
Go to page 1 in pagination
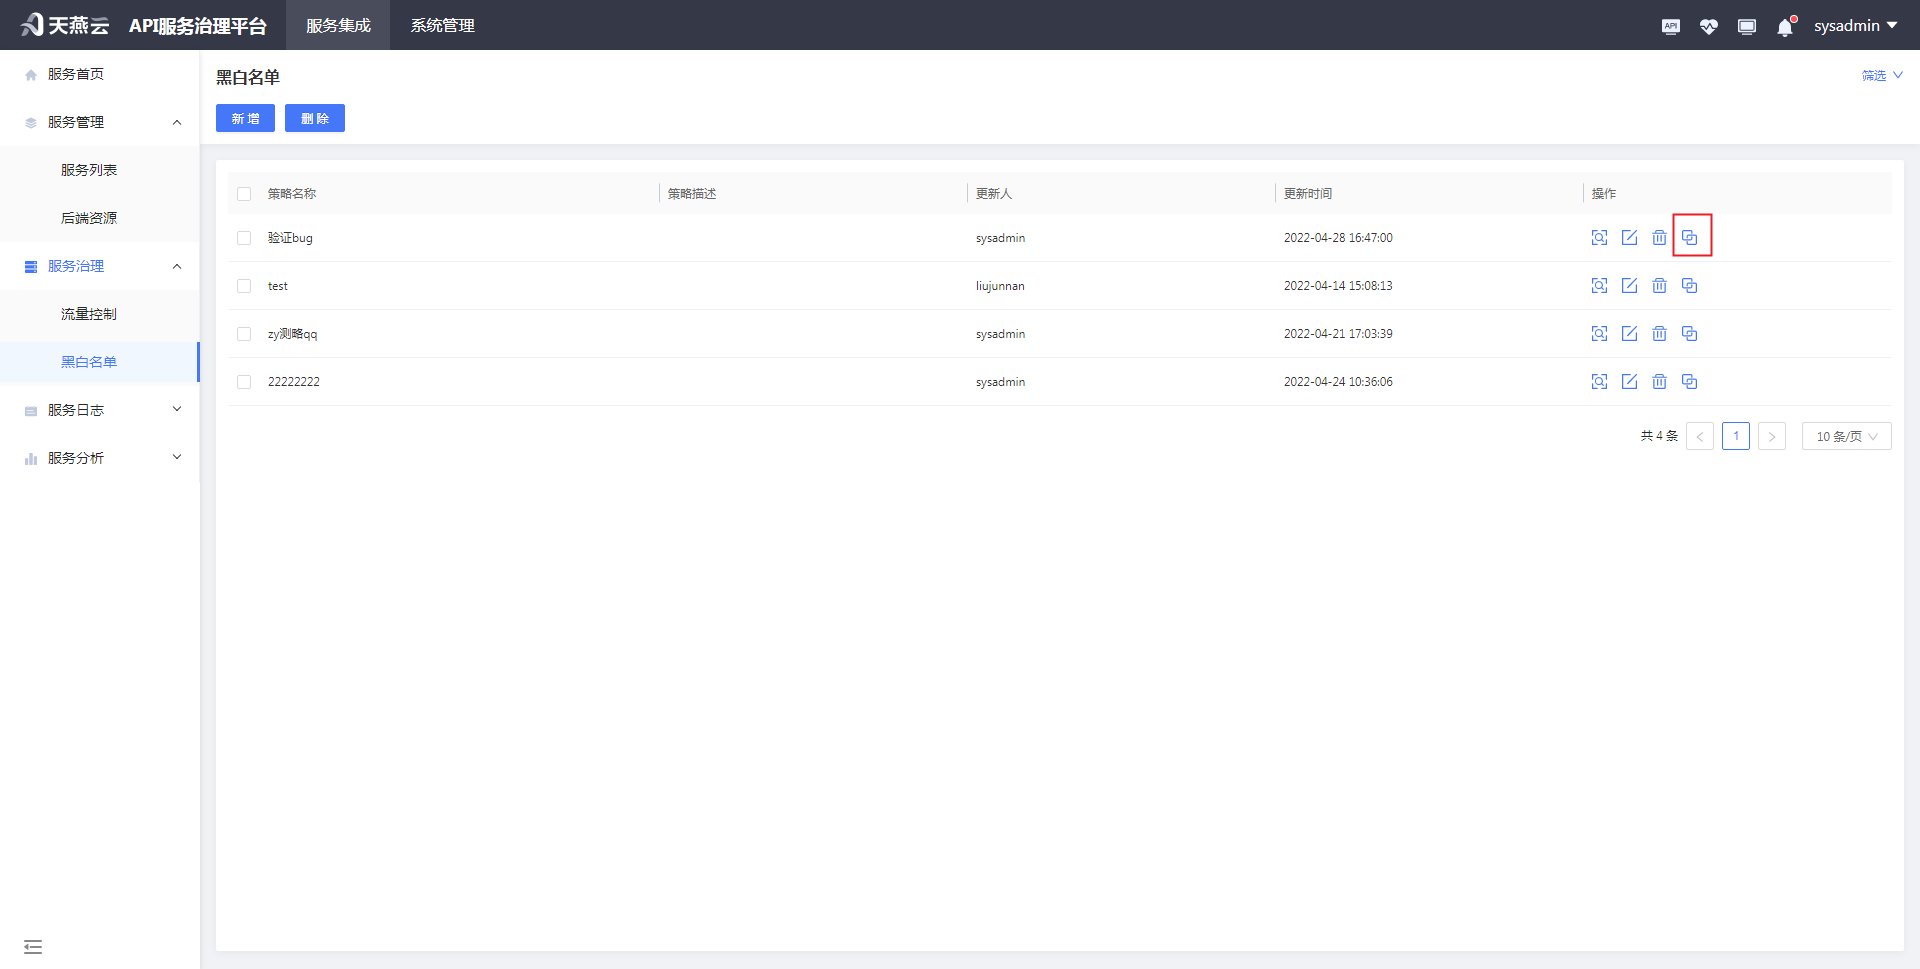1736,436
